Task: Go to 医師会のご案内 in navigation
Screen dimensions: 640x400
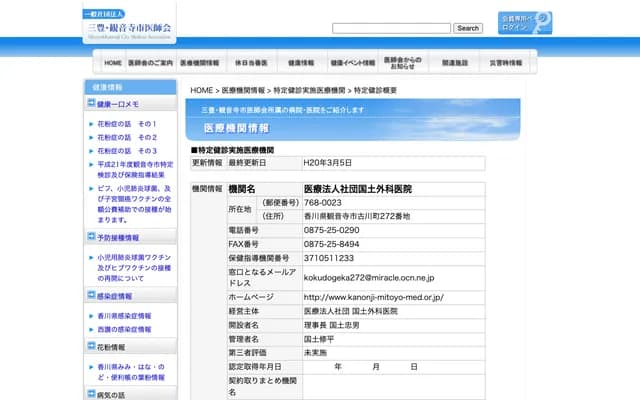Action: [x=151, y=62]
